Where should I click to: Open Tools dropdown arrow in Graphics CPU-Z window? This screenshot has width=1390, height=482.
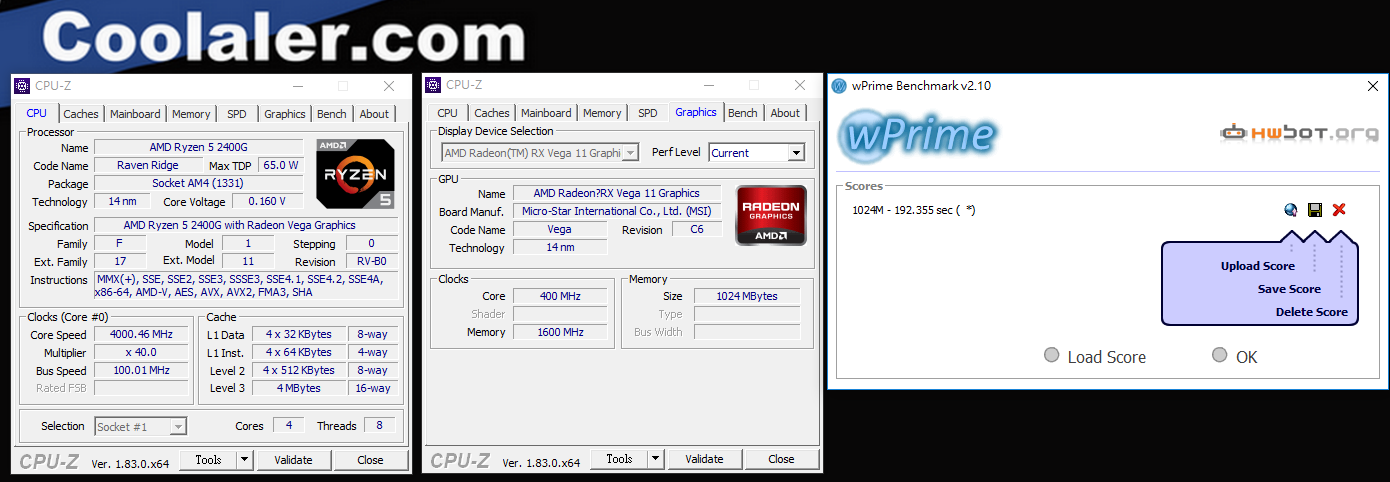click(x=656, y=459)
